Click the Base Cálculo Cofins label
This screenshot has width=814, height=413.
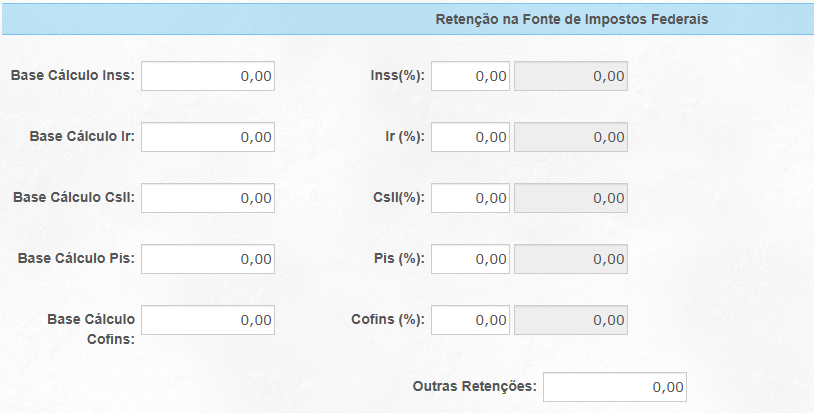91,329
